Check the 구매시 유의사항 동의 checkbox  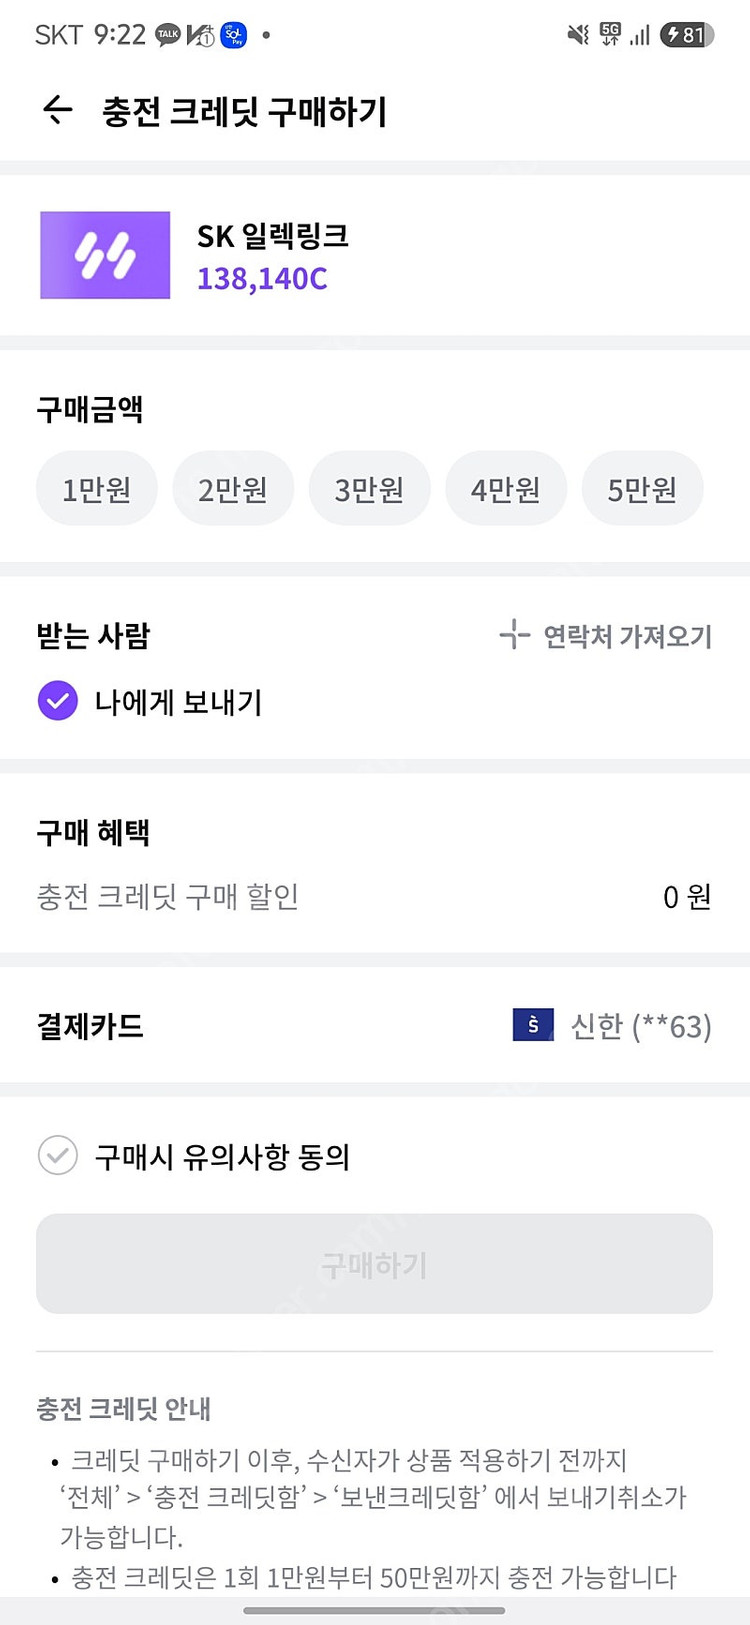tap(58, 1156)
